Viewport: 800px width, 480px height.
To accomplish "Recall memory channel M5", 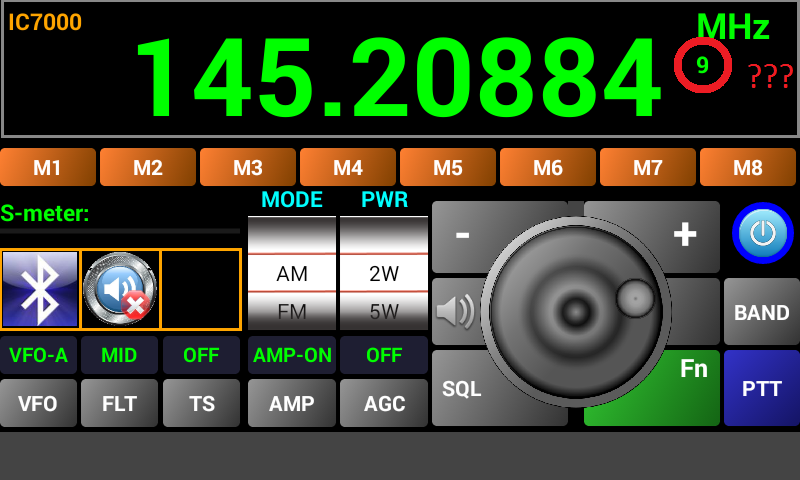I will click(448, 168).
